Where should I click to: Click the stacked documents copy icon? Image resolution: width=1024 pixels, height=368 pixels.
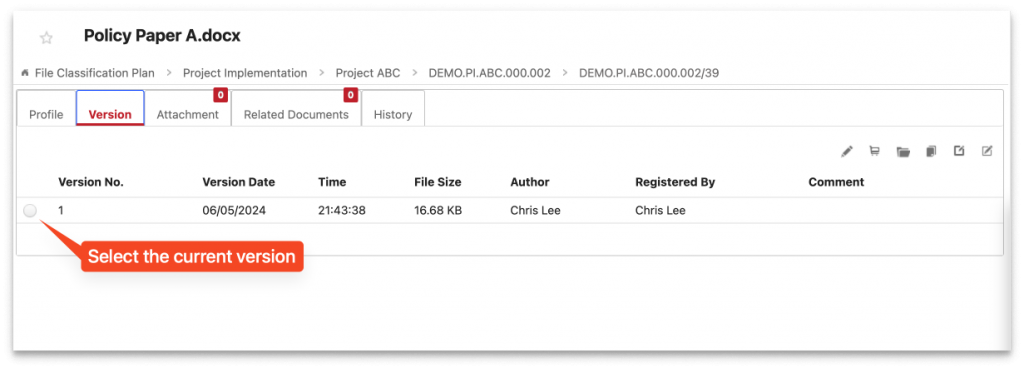click(931, 151)
